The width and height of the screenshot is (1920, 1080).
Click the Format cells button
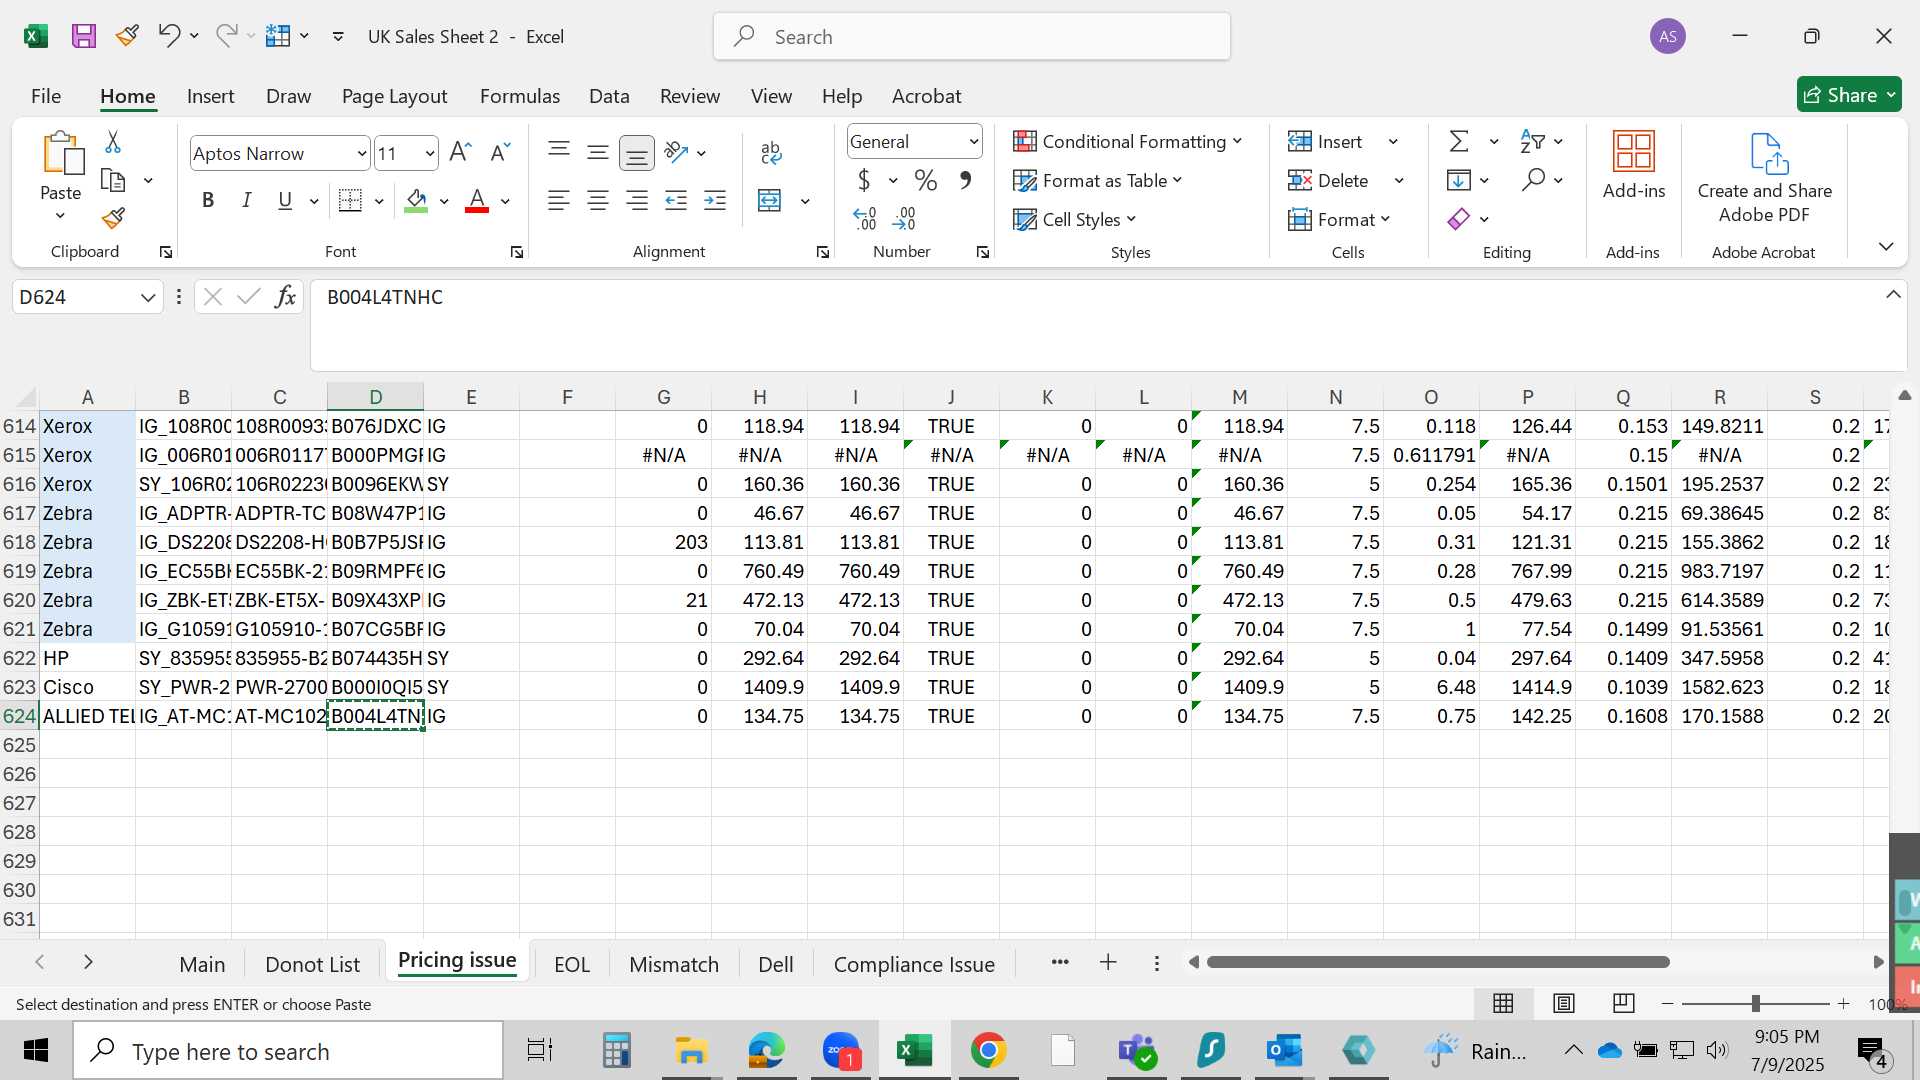[x=1340, y=220]
